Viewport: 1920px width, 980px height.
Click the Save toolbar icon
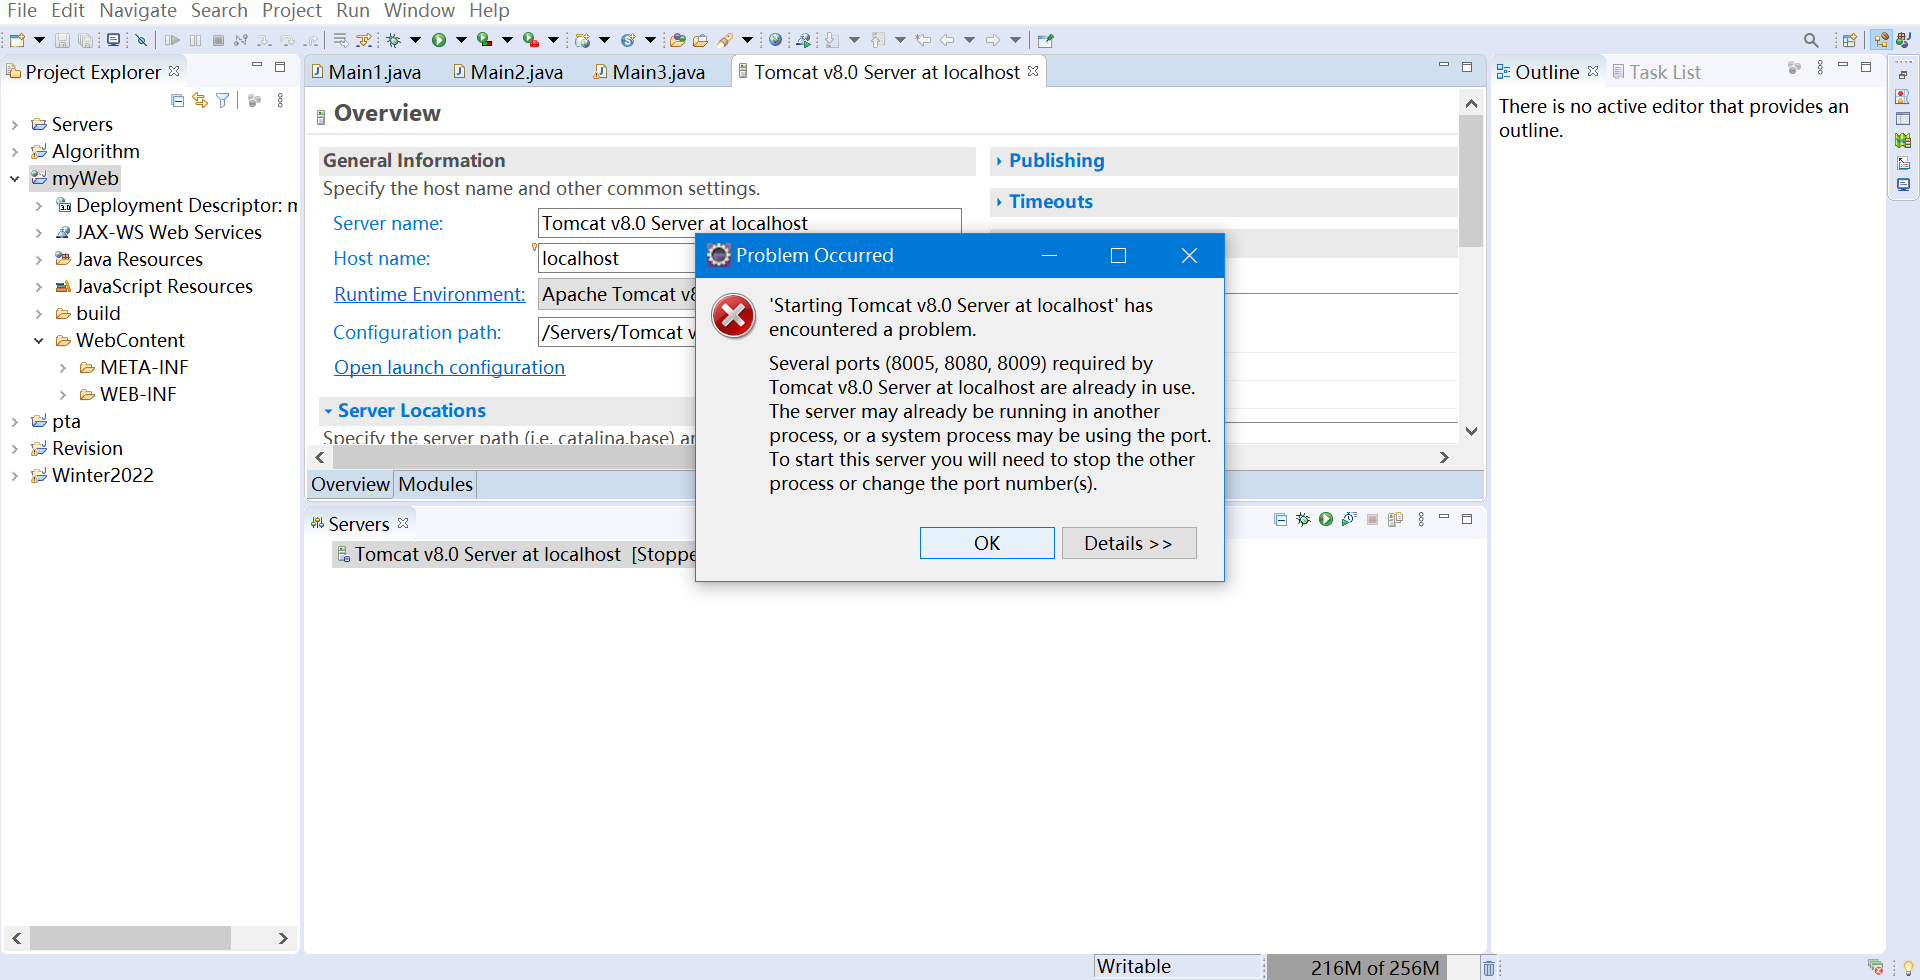[62, 40]
